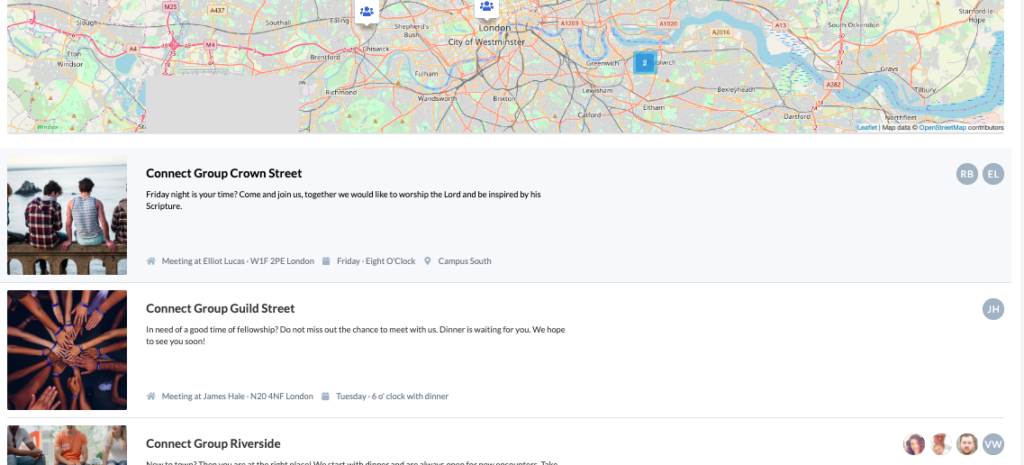Open Crown Street group photo thumbnail
This screenshot has width=1024, height=465.
[67, 215]
